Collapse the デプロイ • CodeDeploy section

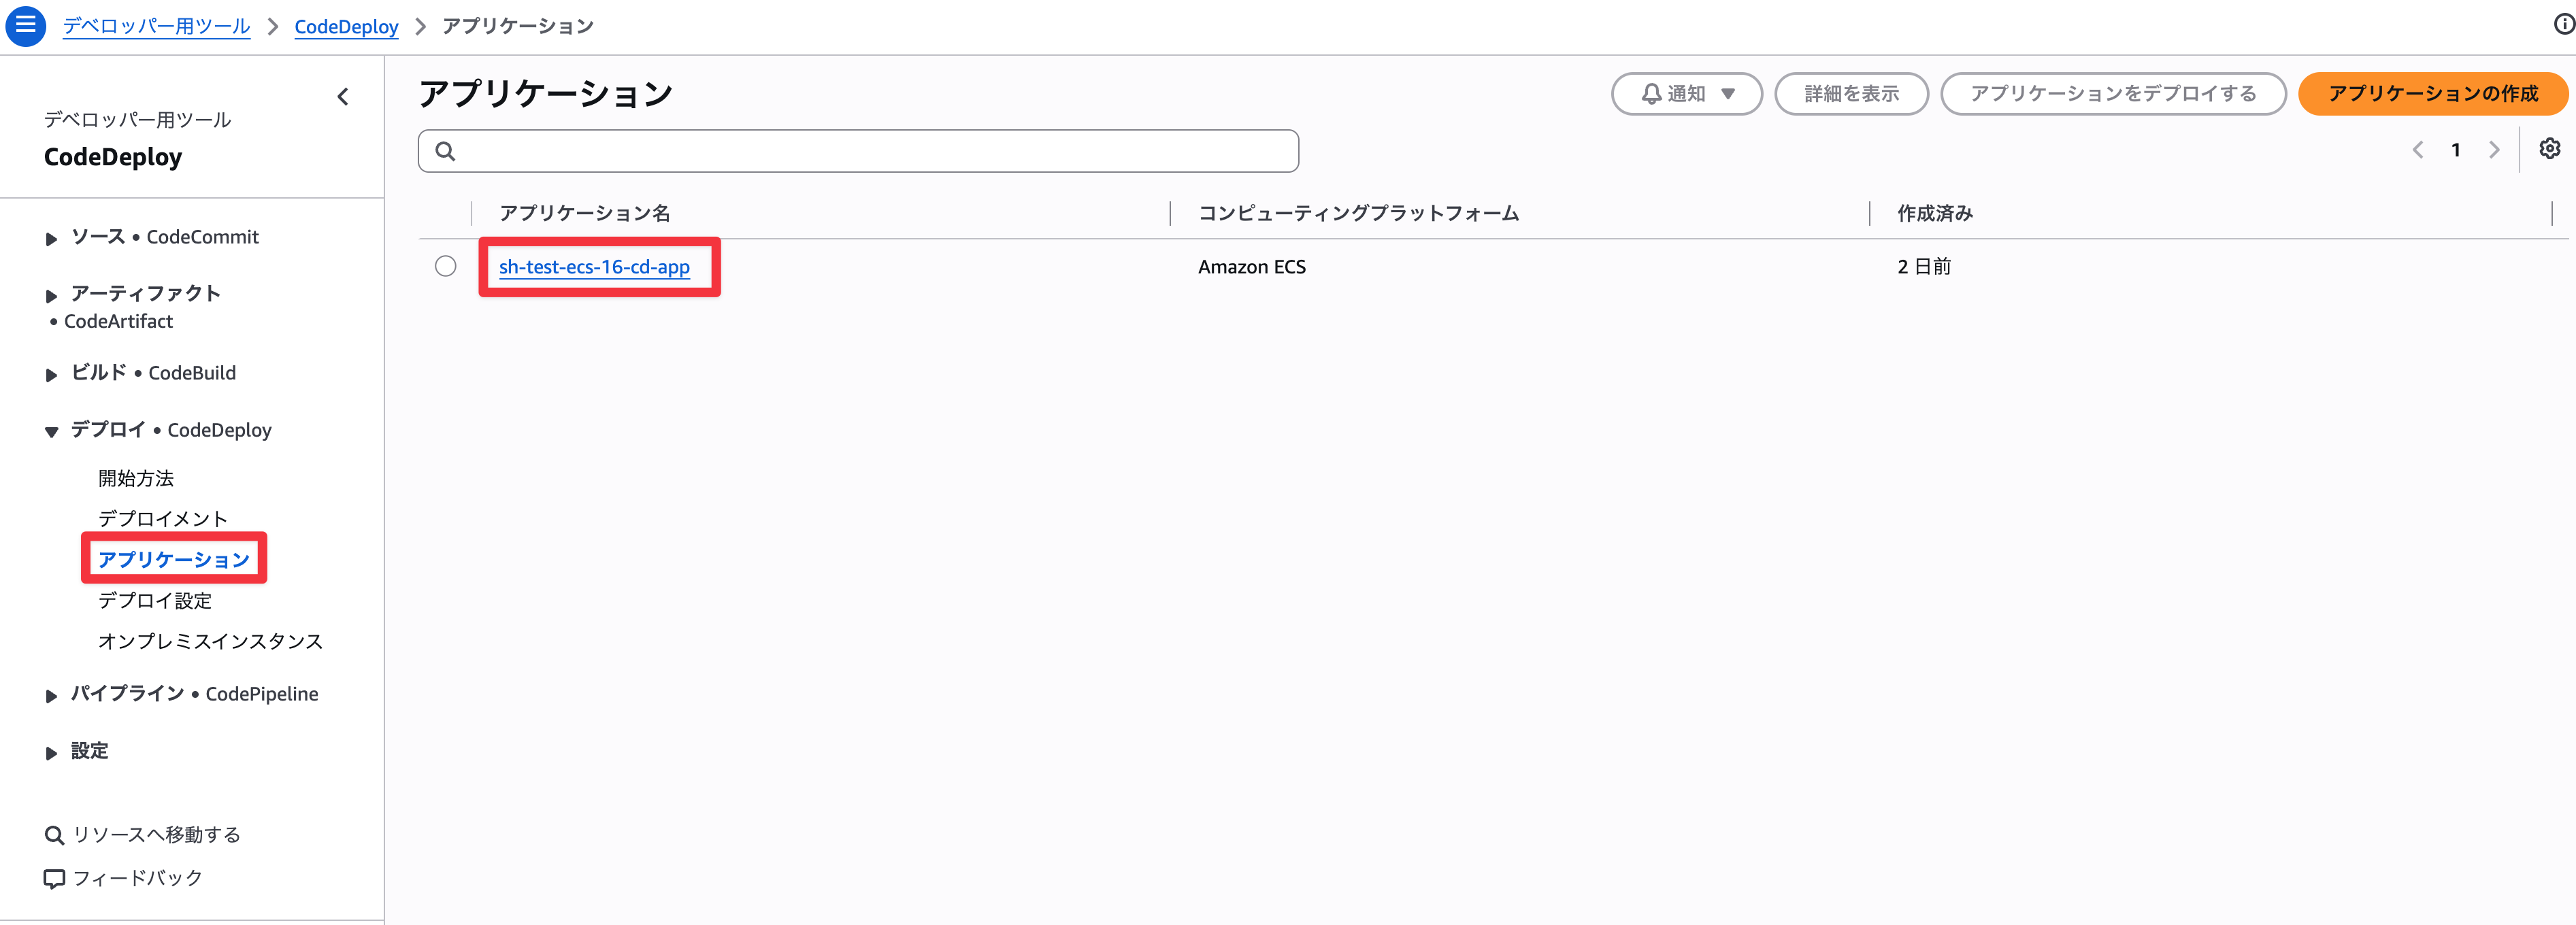pyautogui.click(x=51, y=431)
